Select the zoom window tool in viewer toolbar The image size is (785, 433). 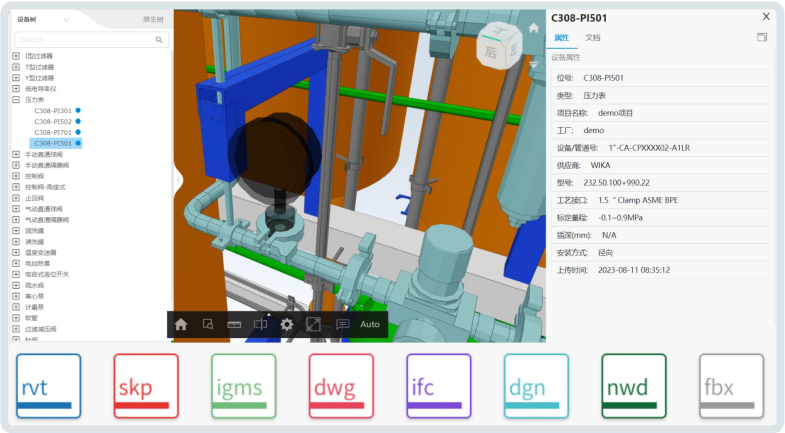208,324
